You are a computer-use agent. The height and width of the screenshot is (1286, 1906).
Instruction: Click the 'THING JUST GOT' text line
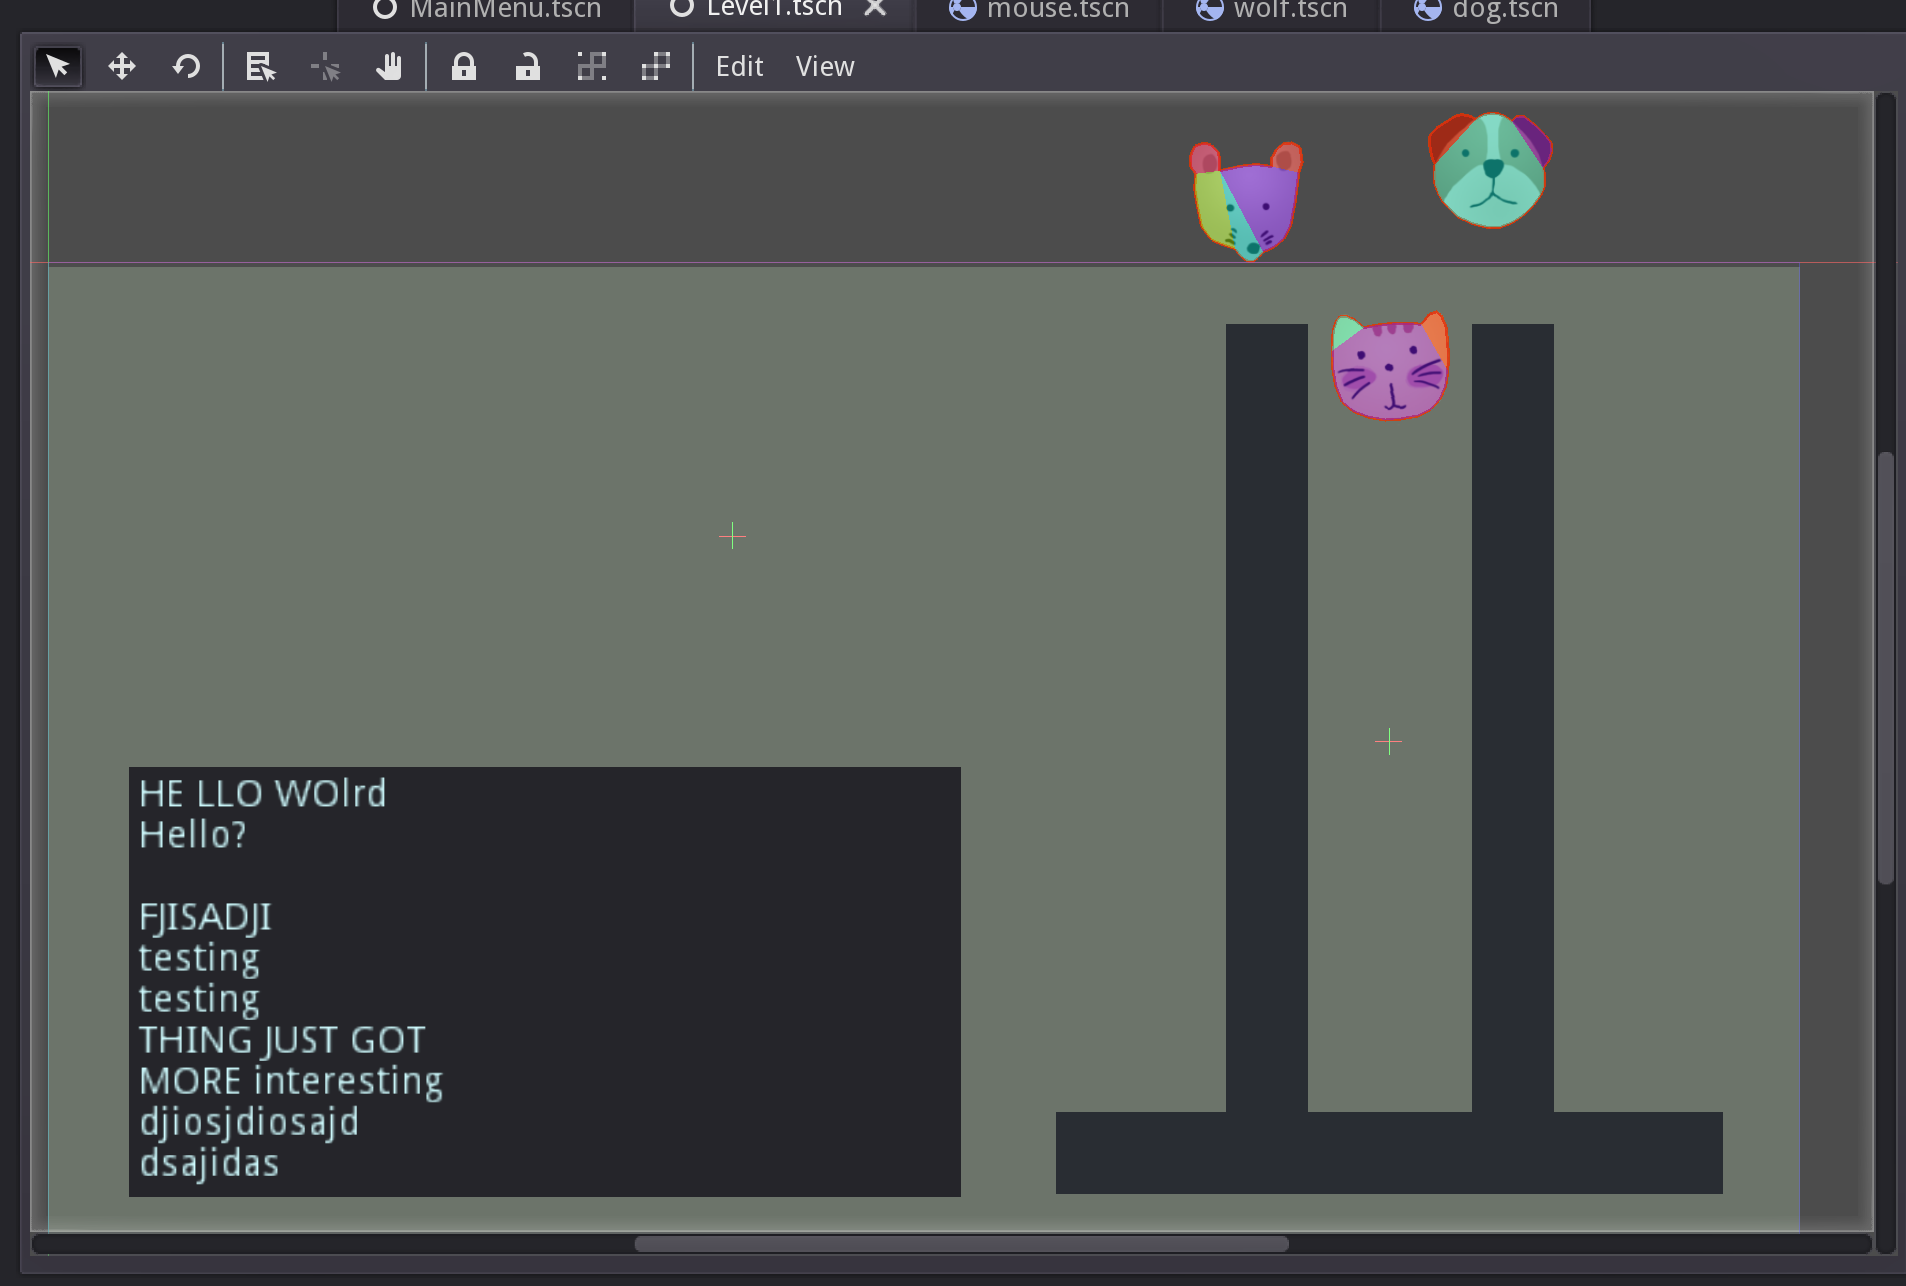(x=282, y=1040)
